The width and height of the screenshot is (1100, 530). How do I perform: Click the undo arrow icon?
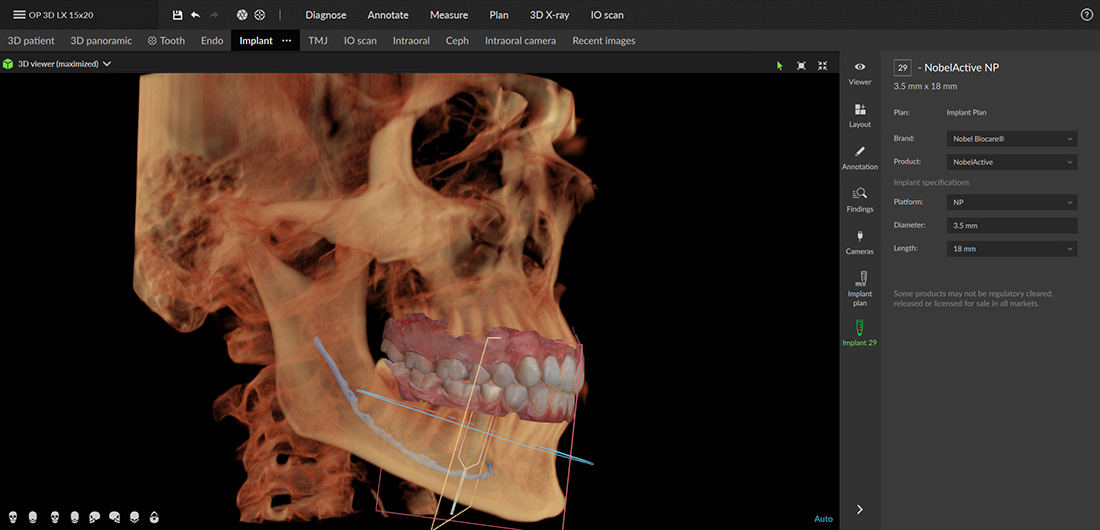pos(195,15)
